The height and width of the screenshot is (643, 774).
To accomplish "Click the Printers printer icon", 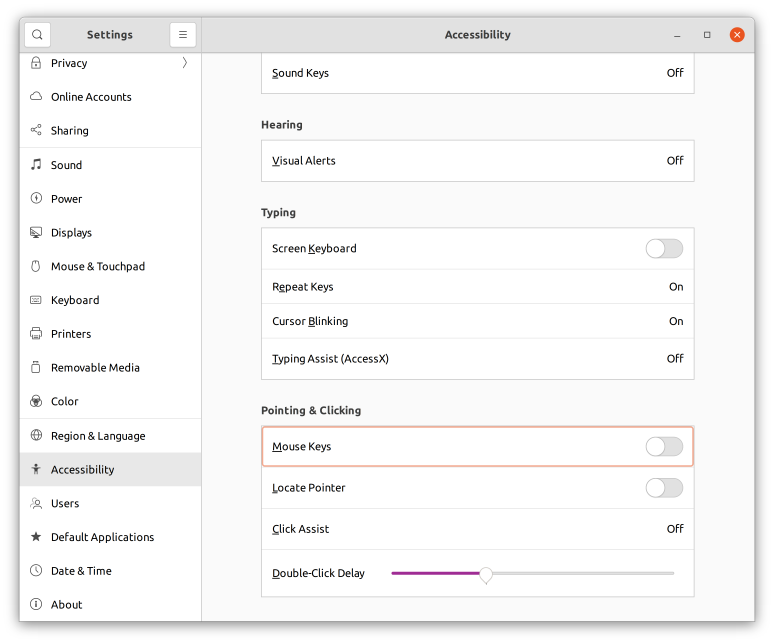I will (x=36, y=334).
